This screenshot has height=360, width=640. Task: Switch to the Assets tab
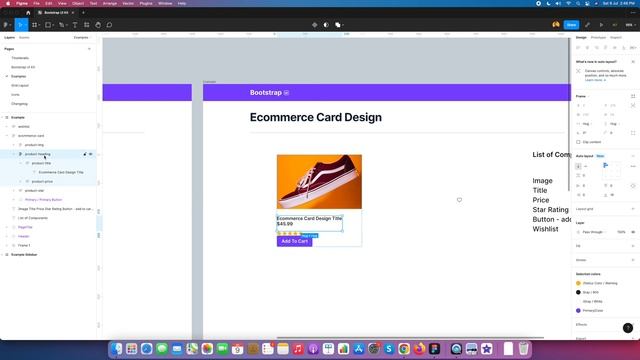click(x=24, y=38)
